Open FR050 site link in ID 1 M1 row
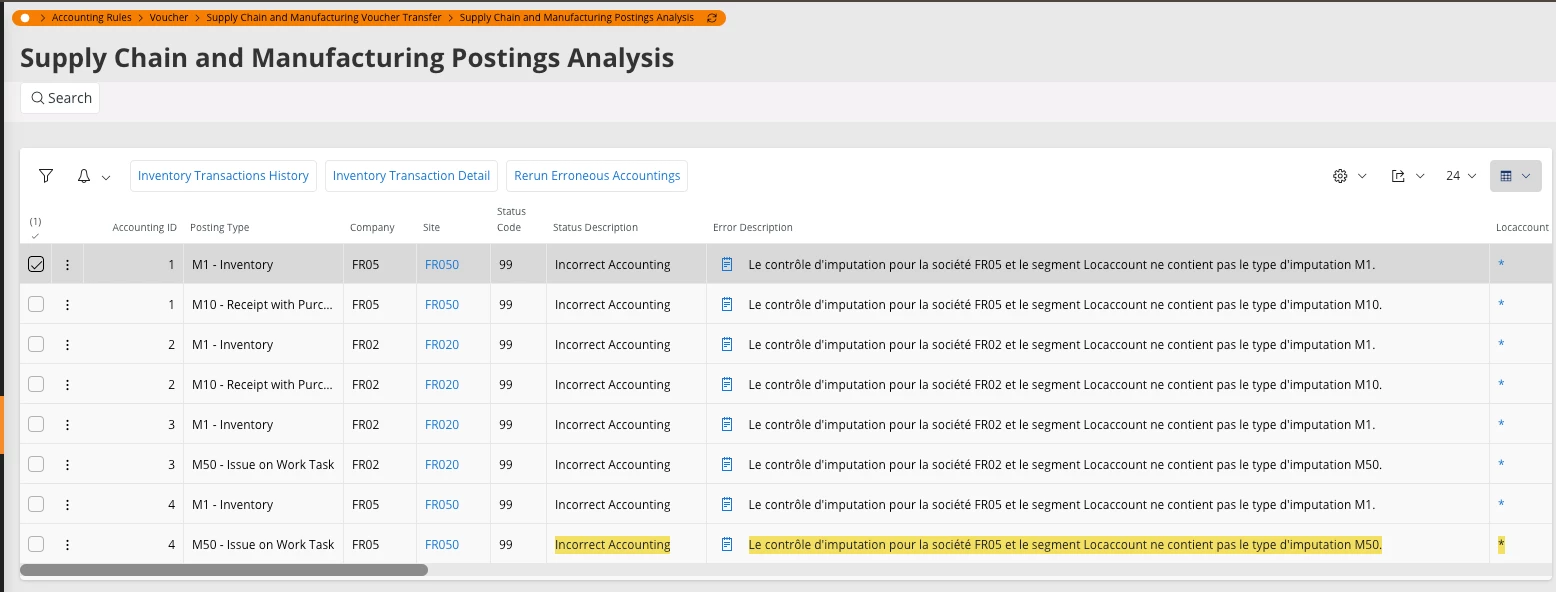1556x592 pixels. 442,265
